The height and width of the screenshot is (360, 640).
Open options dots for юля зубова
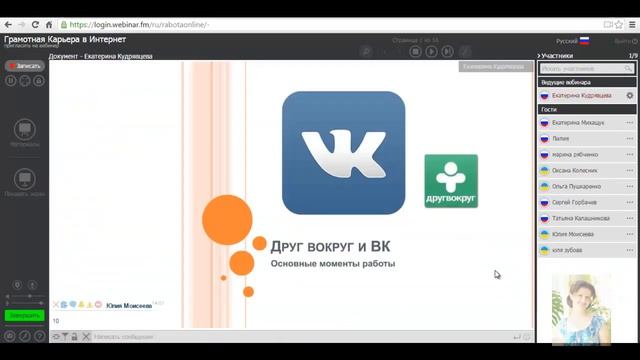(x=630, y=250)
